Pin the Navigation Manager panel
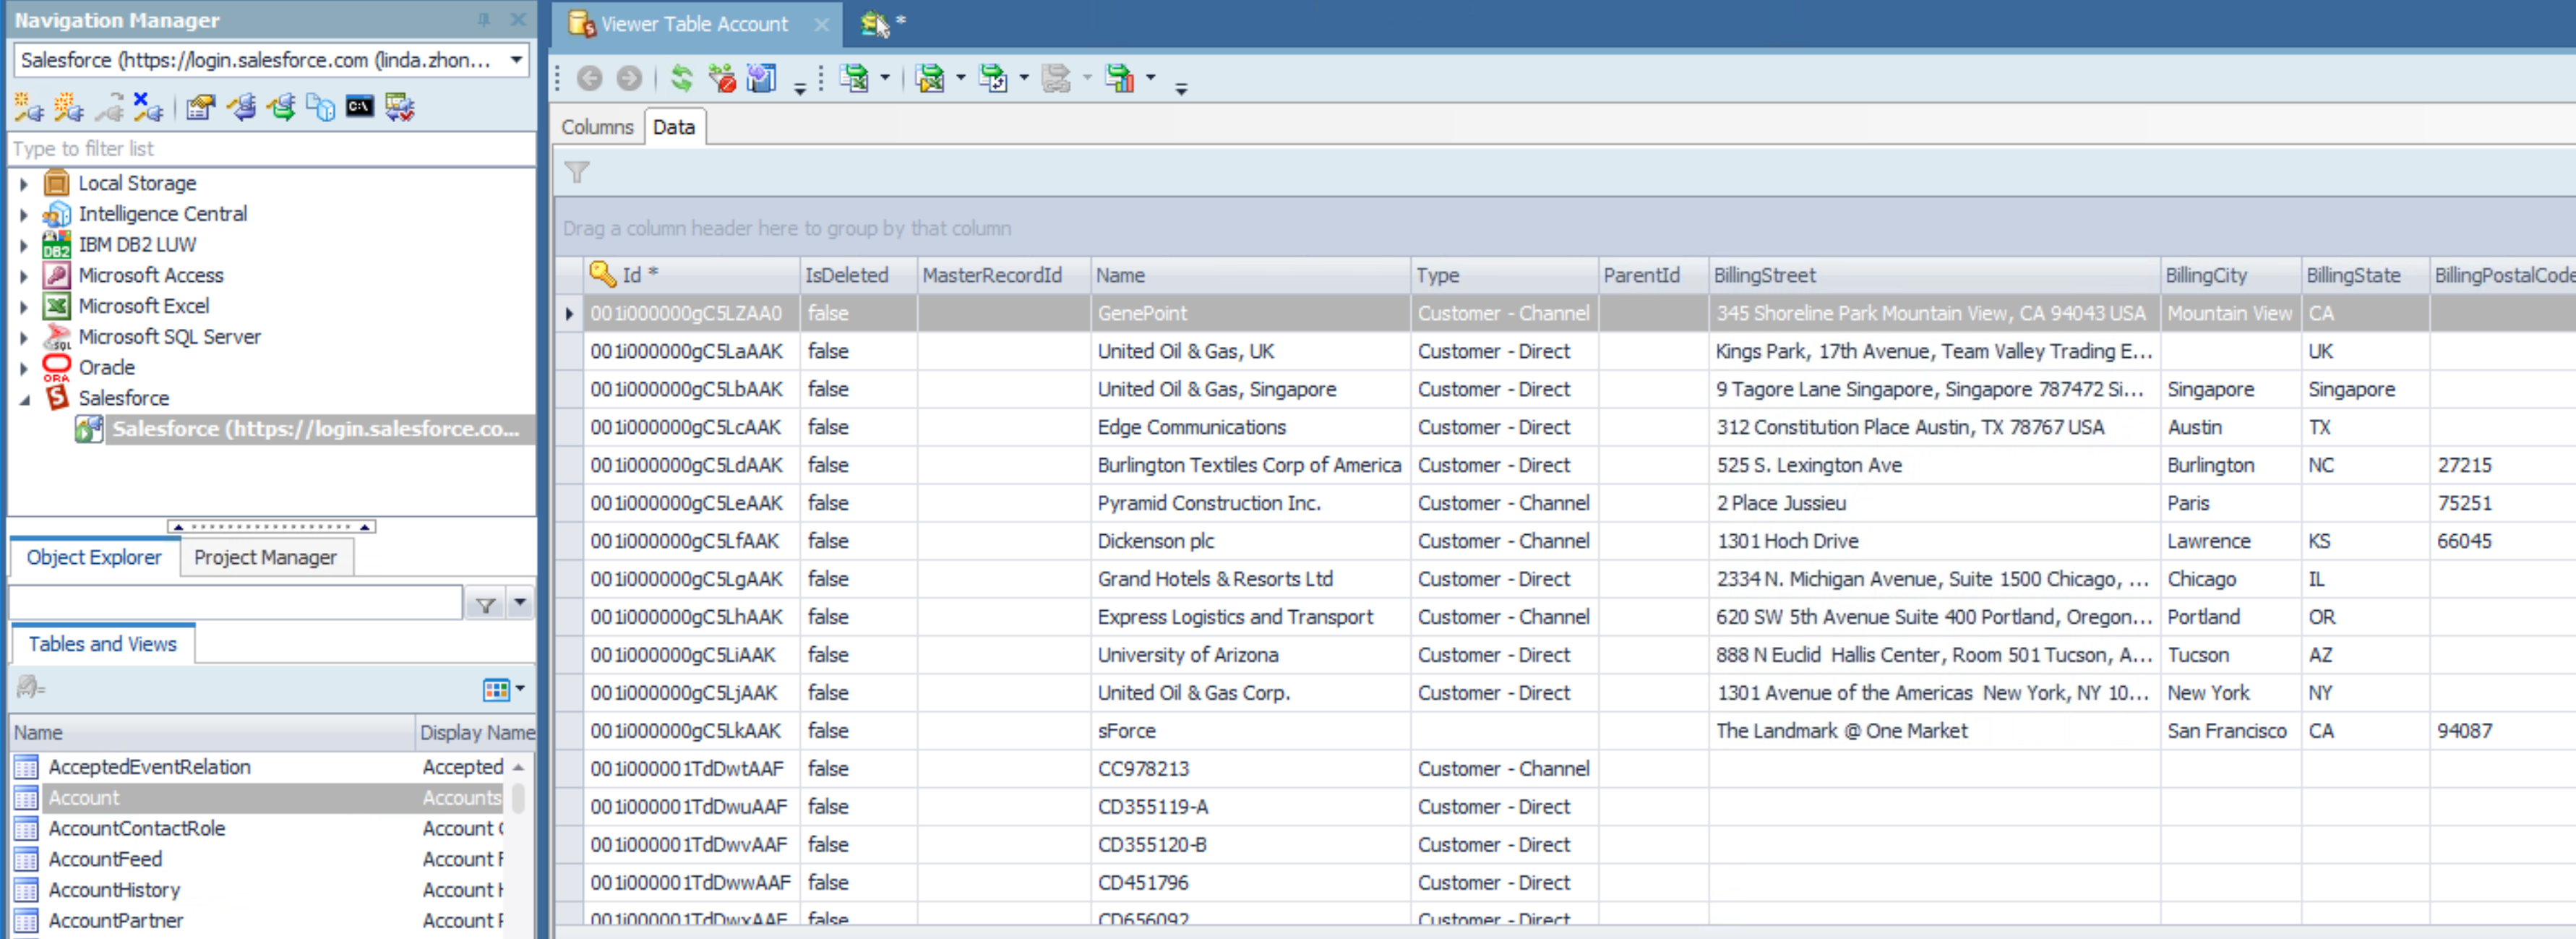The height and width of the screenshot is (939, 2576). click(484, 19)
